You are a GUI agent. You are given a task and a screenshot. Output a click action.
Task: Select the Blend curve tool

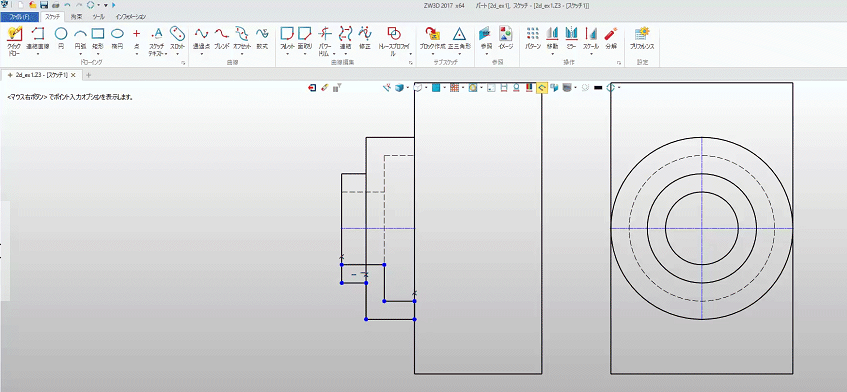(x=221, y=39)
